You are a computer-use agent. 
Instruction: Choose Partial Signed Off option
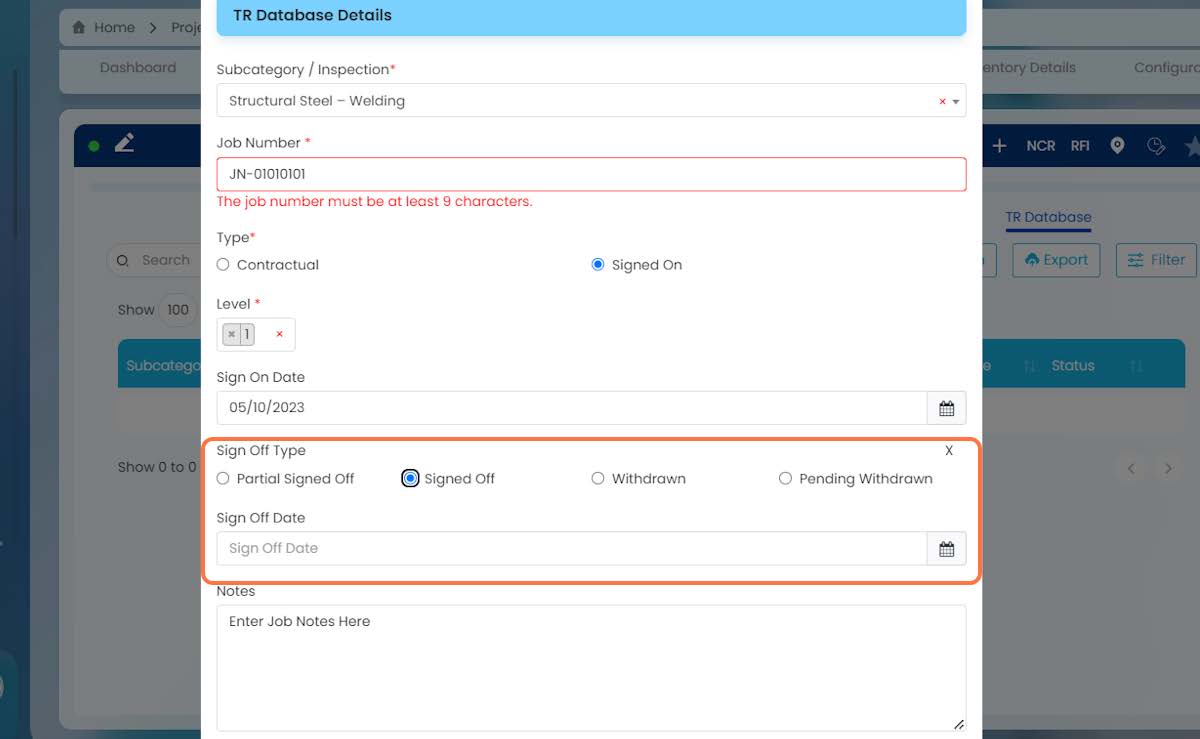223,479
